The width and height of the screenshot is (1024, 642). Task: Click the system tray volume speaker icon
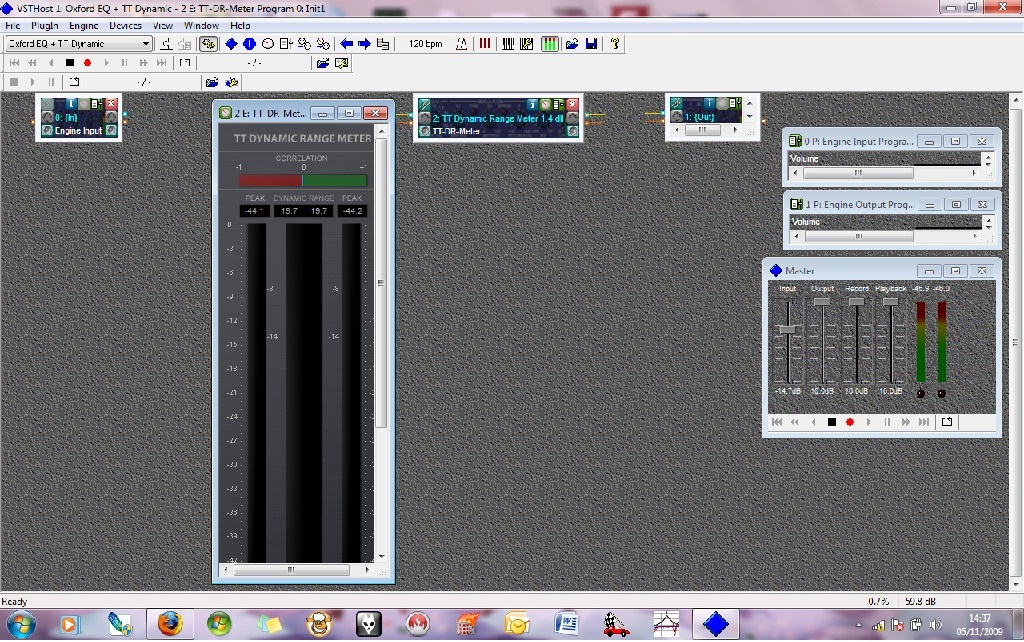[x=935, y=625]
